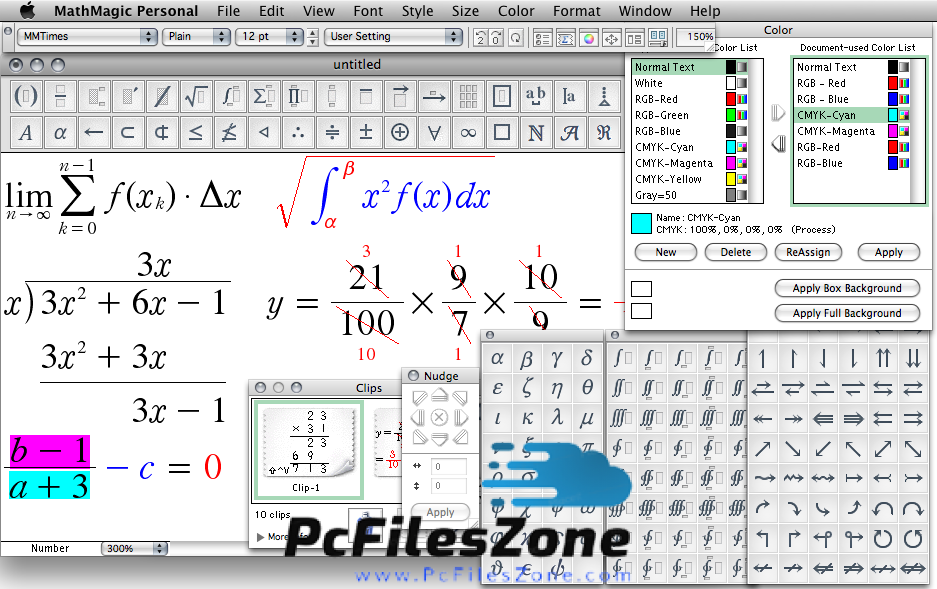
Task: Expand the User Setting dropdown
Action: (394, 36)
